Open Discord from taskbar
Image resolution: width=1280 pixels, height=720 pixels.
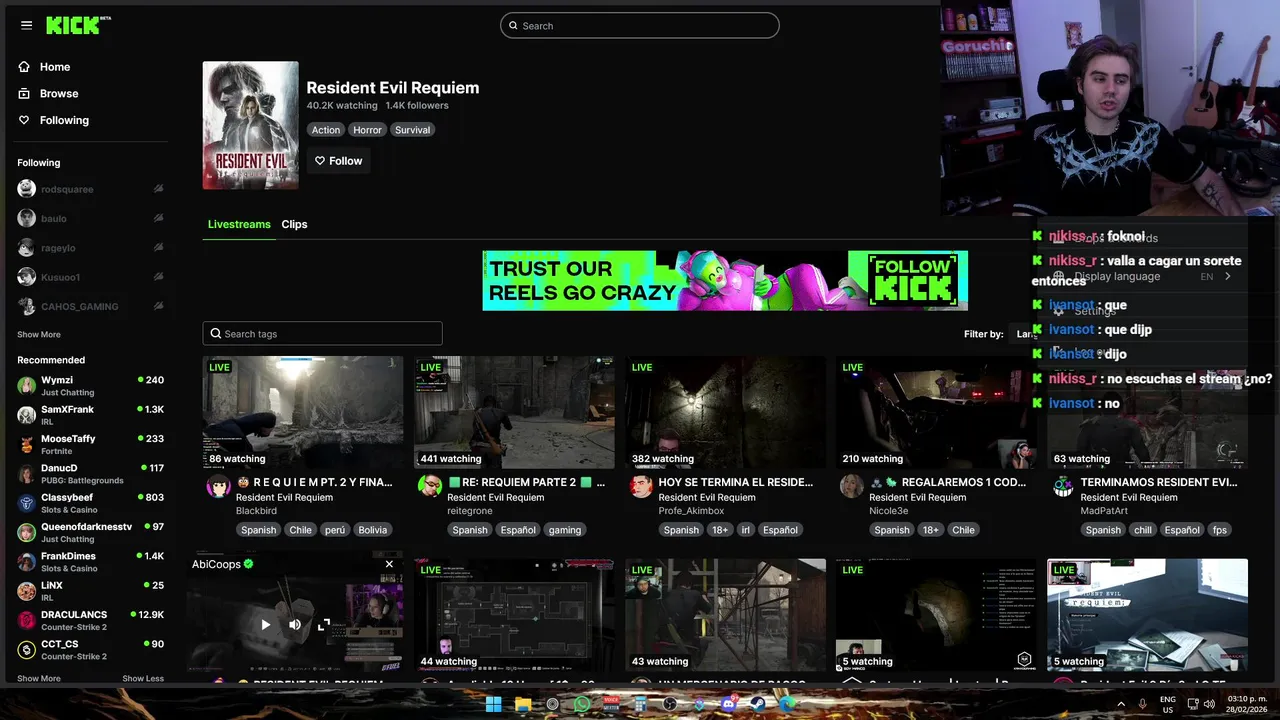(728, 704)
